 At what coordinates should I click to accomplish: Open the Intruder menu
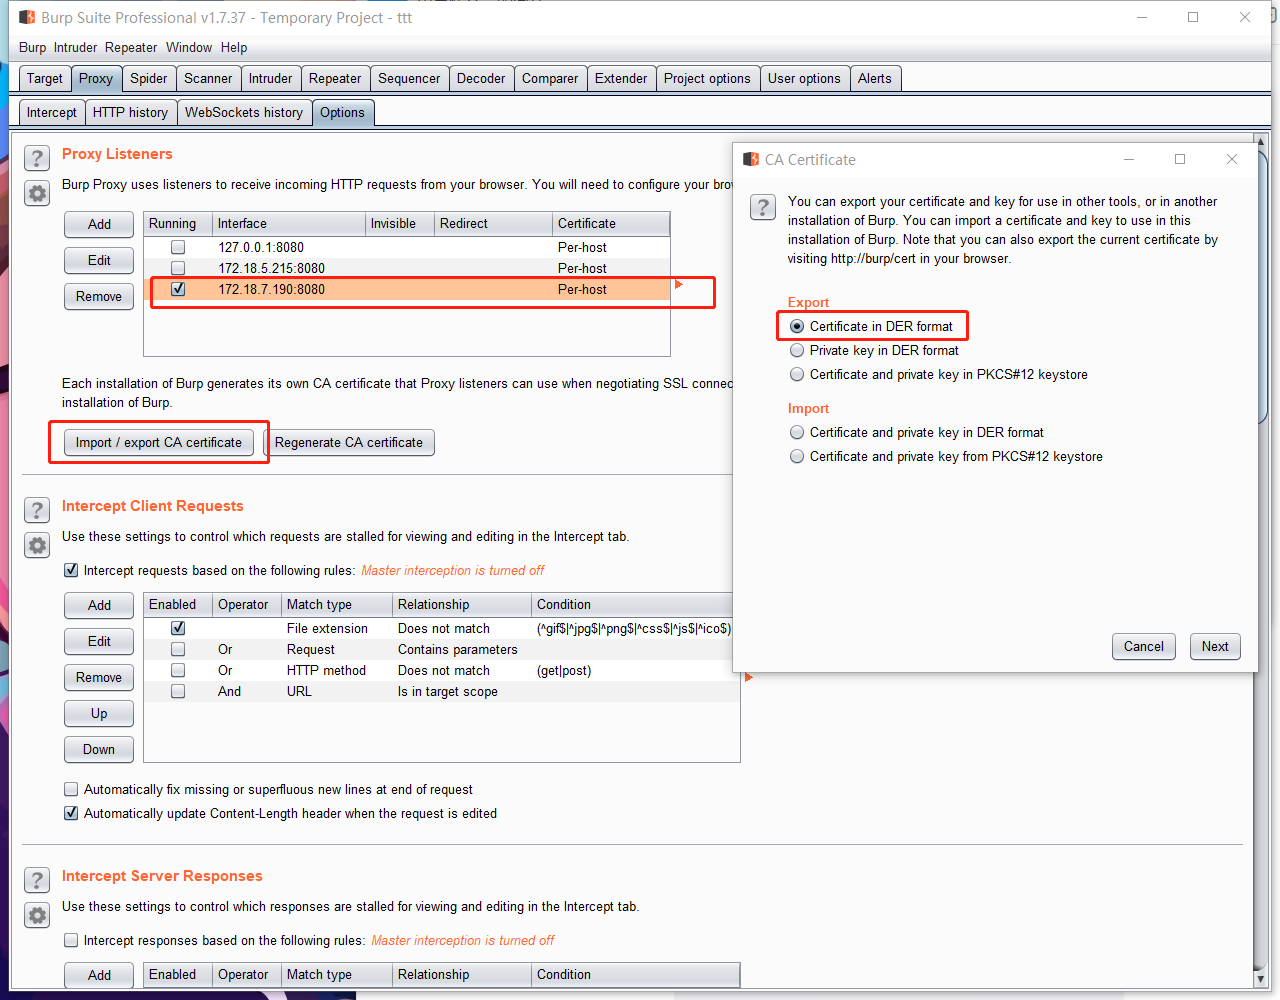pyautogui.click(x=75, y=47)
